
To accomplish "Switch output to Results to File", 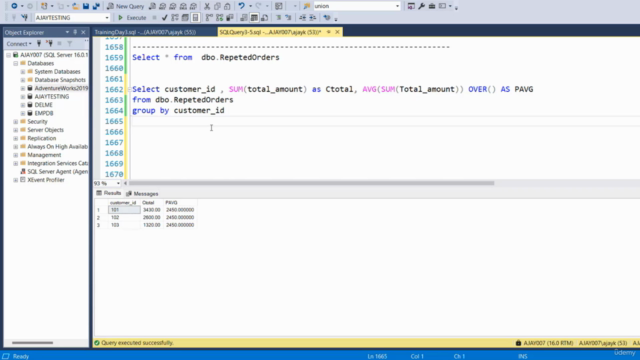I will click(x=264, y=18).
